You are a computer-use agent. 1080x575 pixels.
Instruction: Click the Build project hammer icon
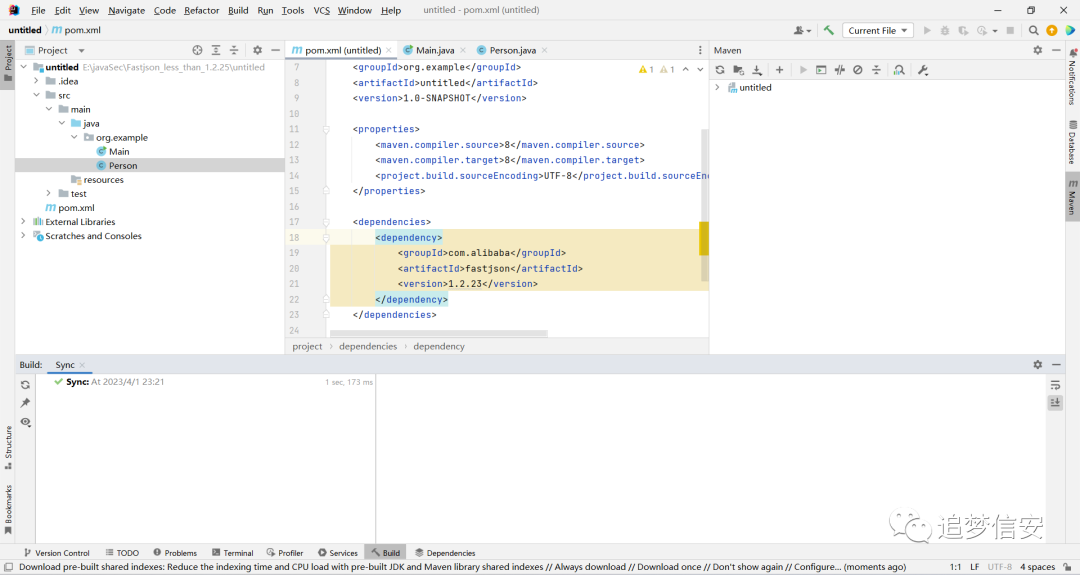click(x=829, y=30)
